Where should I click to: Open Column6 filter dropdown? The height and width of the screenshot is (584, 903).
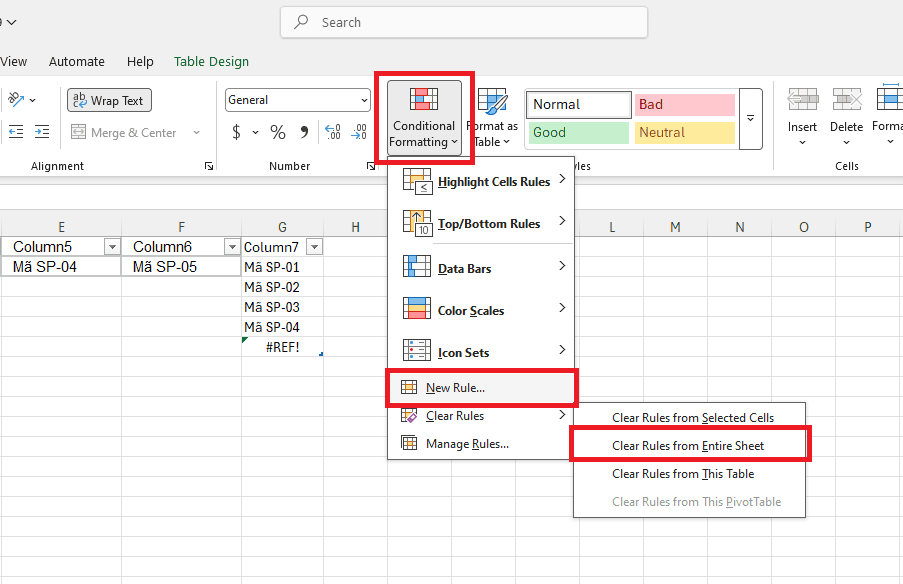click(232, 247)
